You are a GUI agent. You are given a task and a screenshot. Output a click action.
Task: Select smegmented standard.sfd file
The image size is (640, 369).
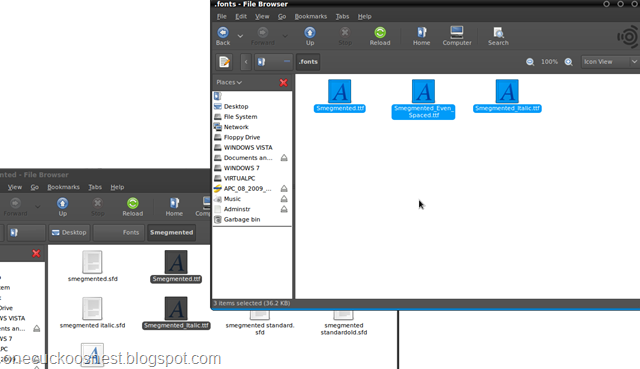point(260,322)
